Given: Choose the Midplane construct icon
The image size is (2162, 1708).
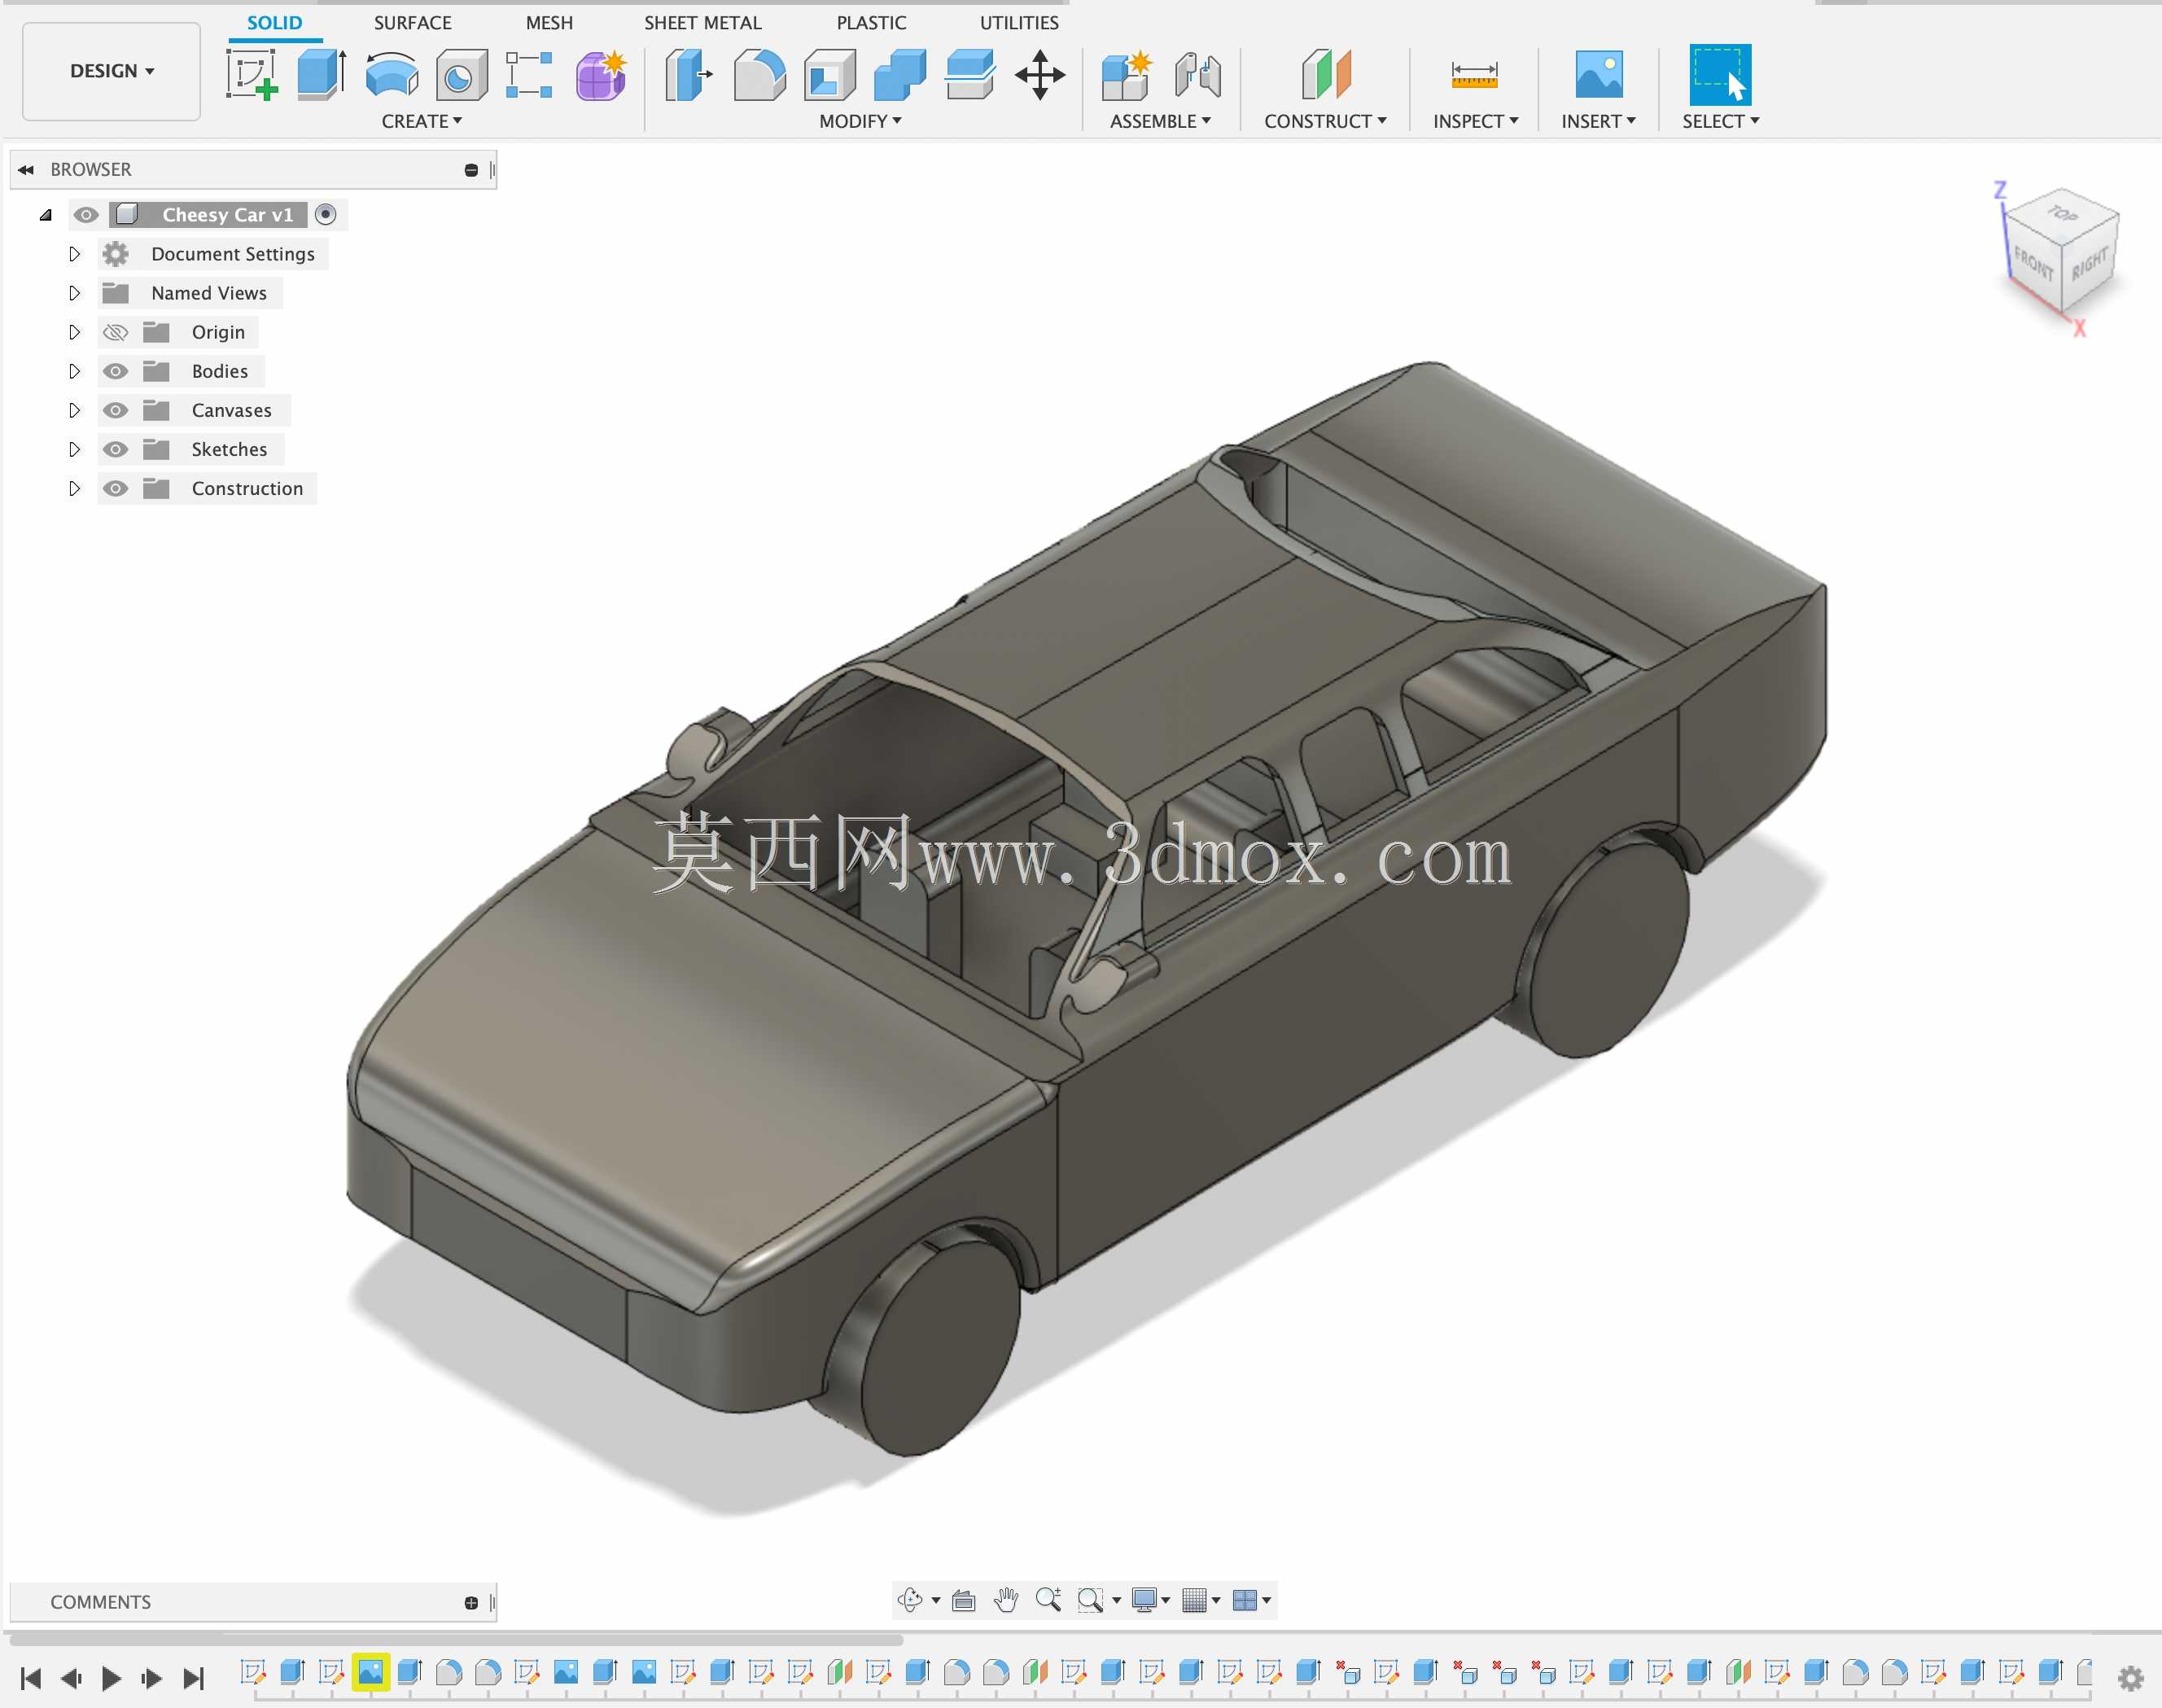Looking at the screenshot, I should 1326,75.
